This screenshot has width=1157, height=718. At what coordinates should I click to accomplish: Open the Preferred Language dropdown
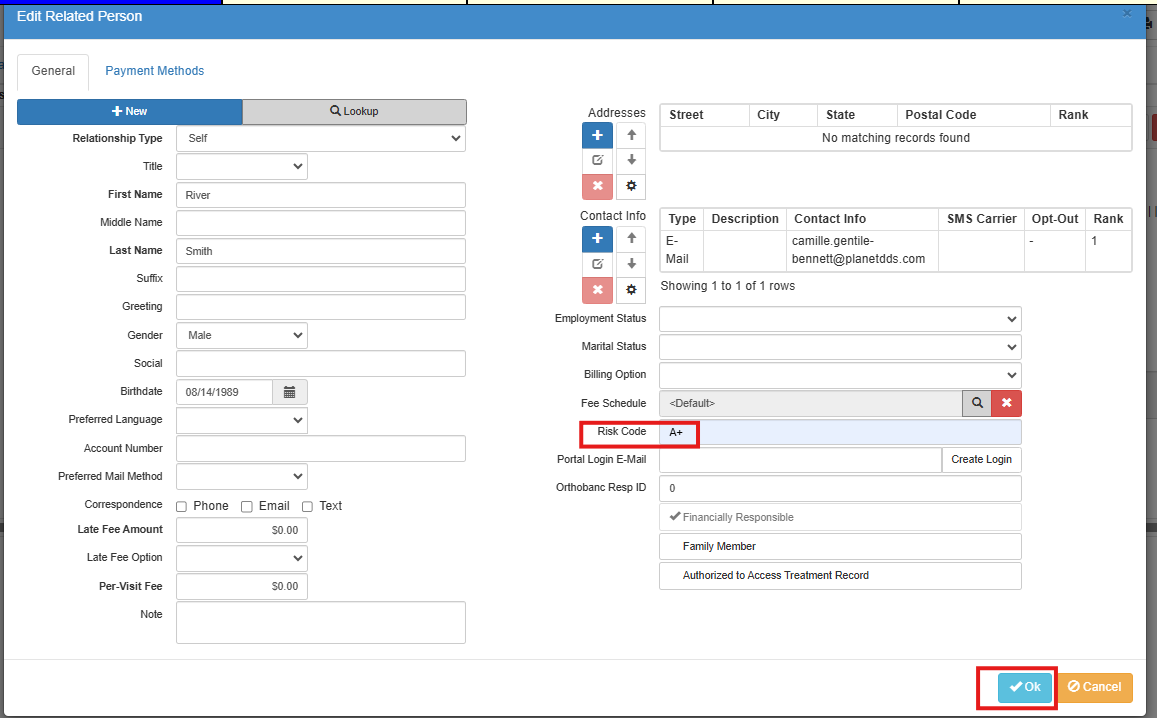click(241, 420)
